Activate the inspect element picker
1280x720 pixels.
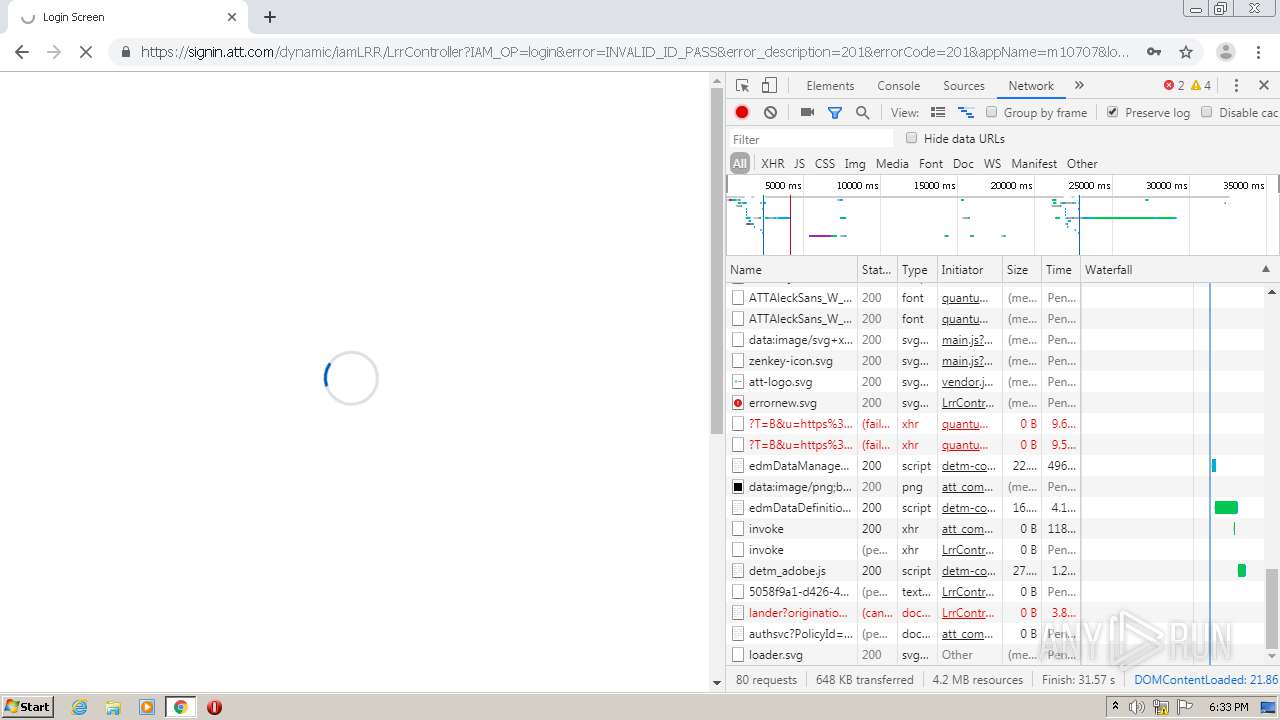pos(742,86)
